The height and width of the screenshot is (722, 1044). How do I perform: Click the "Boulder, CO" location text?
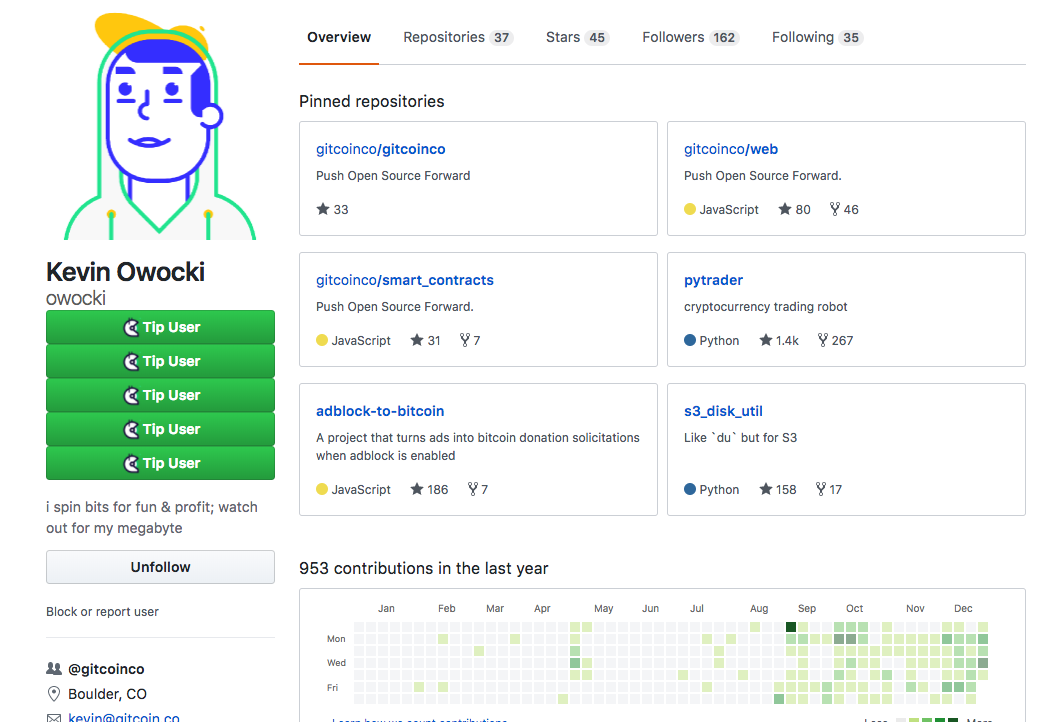click(x=107, y=694)
